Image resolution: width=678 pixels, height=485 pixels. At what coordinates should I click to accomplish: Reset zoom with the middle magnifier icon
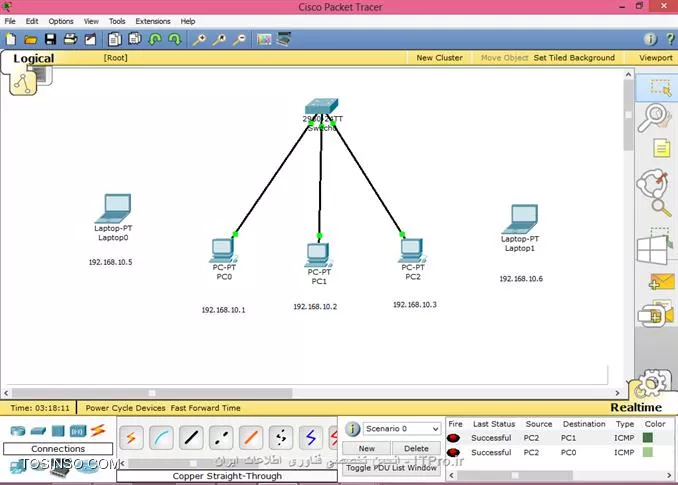point(219,40)
